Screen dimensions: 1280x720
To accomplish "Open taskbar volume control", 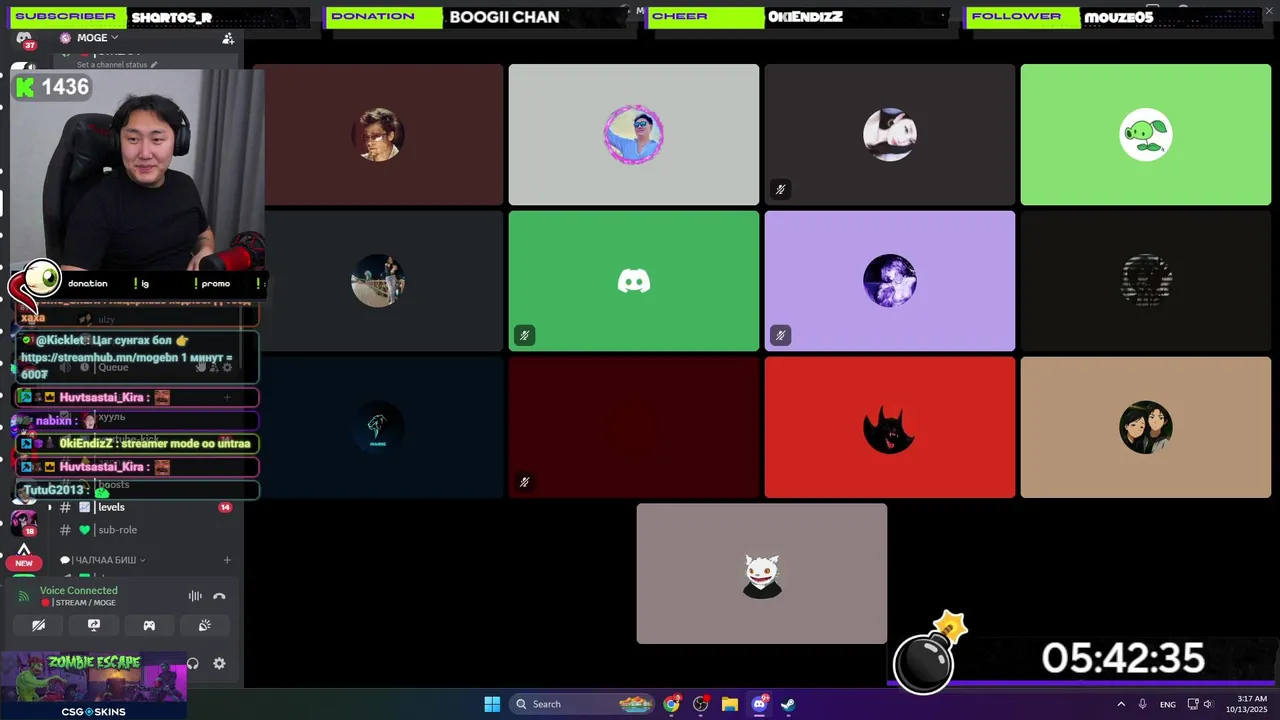I will (1208, 704).
